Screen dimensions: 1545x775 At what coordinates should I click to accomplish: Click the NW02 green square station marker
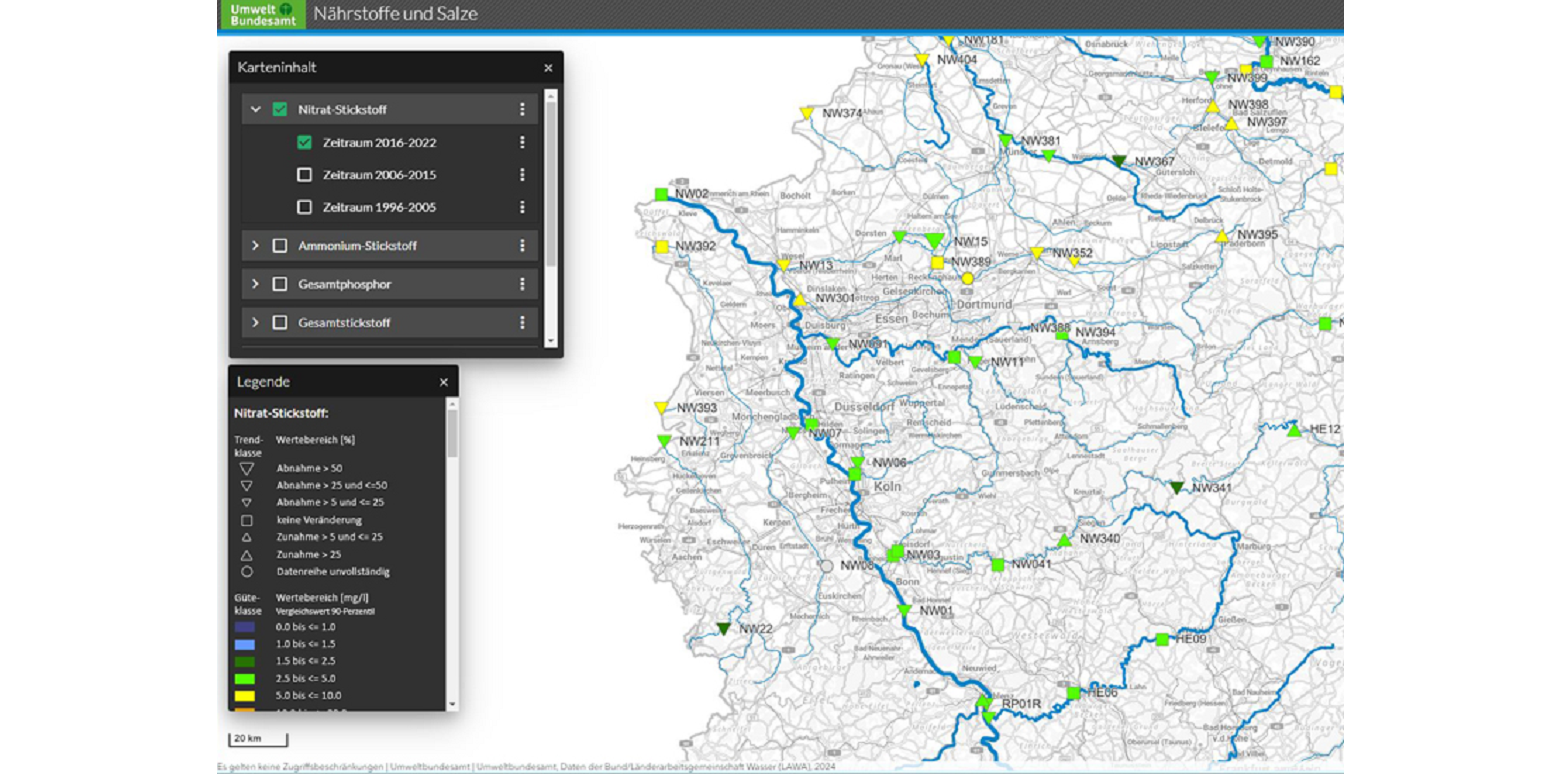coord(661,194)
